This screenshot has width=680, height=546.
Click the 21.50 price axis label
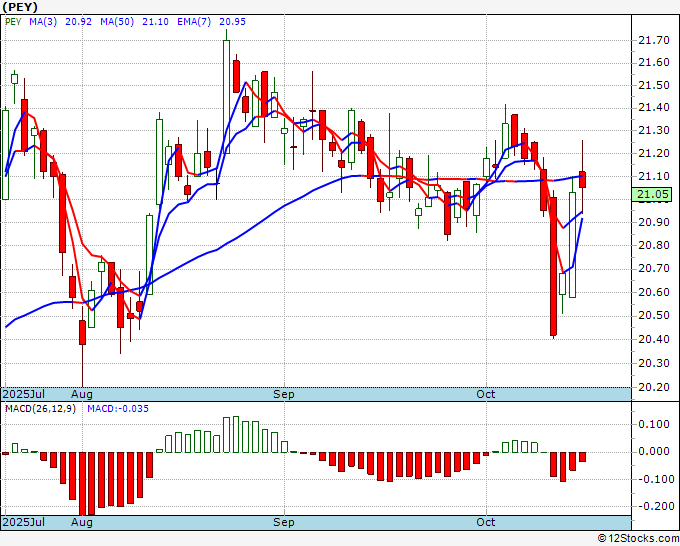[x=654, y=85]
